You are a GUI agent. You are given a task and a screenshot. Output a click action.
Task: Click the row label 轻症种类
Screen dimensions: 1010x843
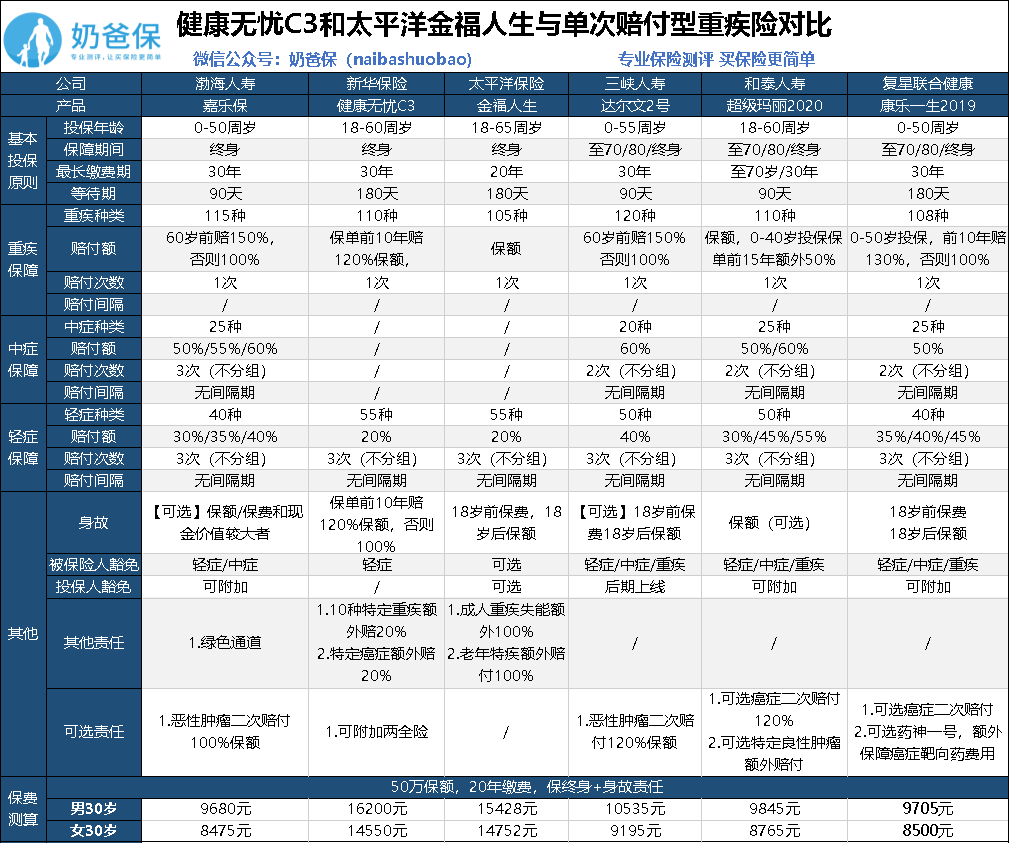(x=93, y=415)
